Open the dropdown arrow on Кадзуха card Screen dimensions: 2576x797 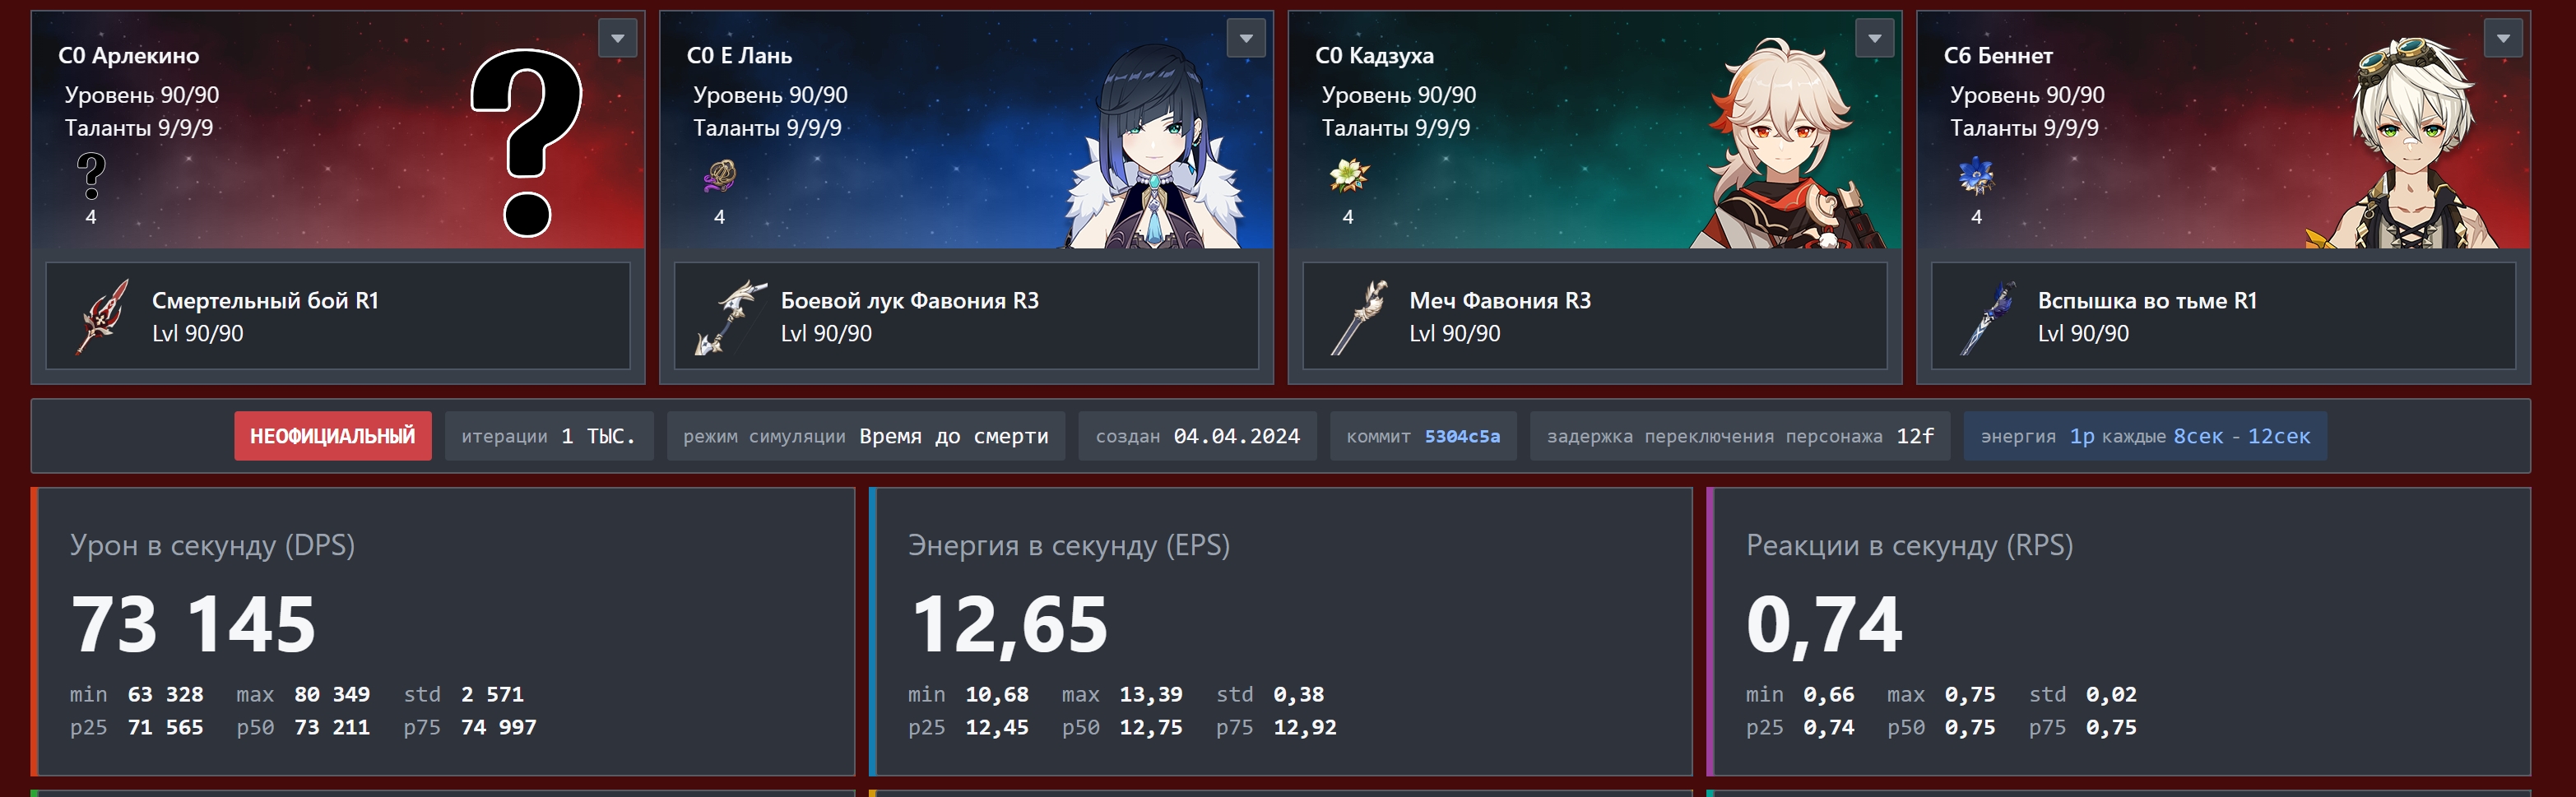click(1875, 39)
